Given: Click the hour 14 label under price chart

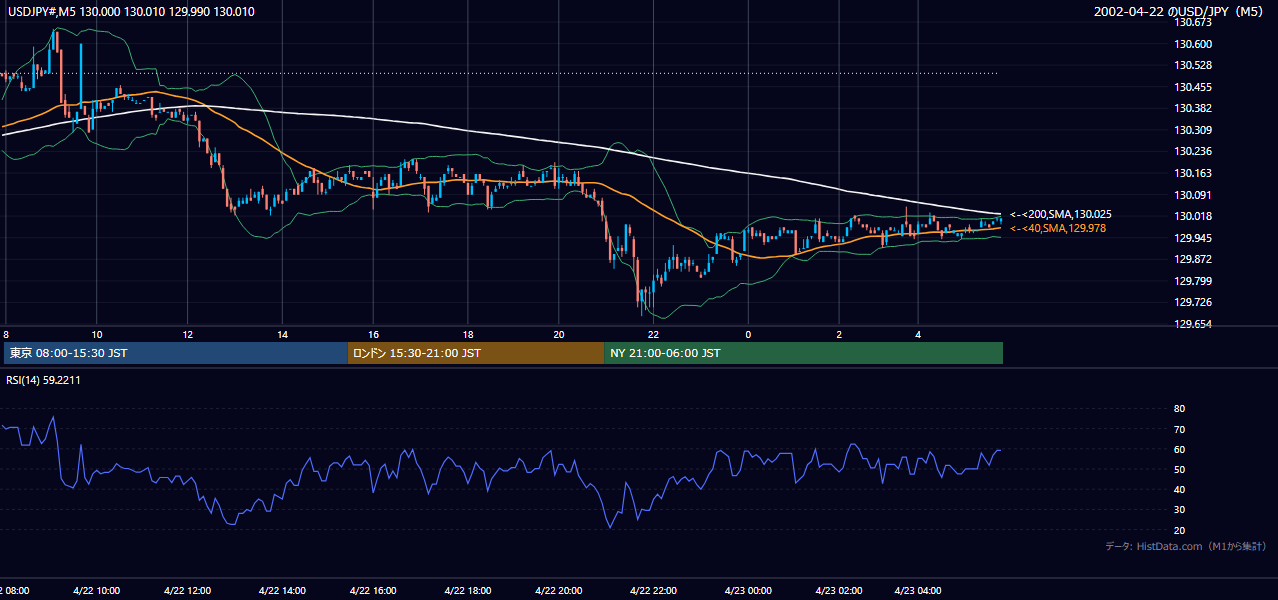Looking at the screenshot, I should [282, 334].
